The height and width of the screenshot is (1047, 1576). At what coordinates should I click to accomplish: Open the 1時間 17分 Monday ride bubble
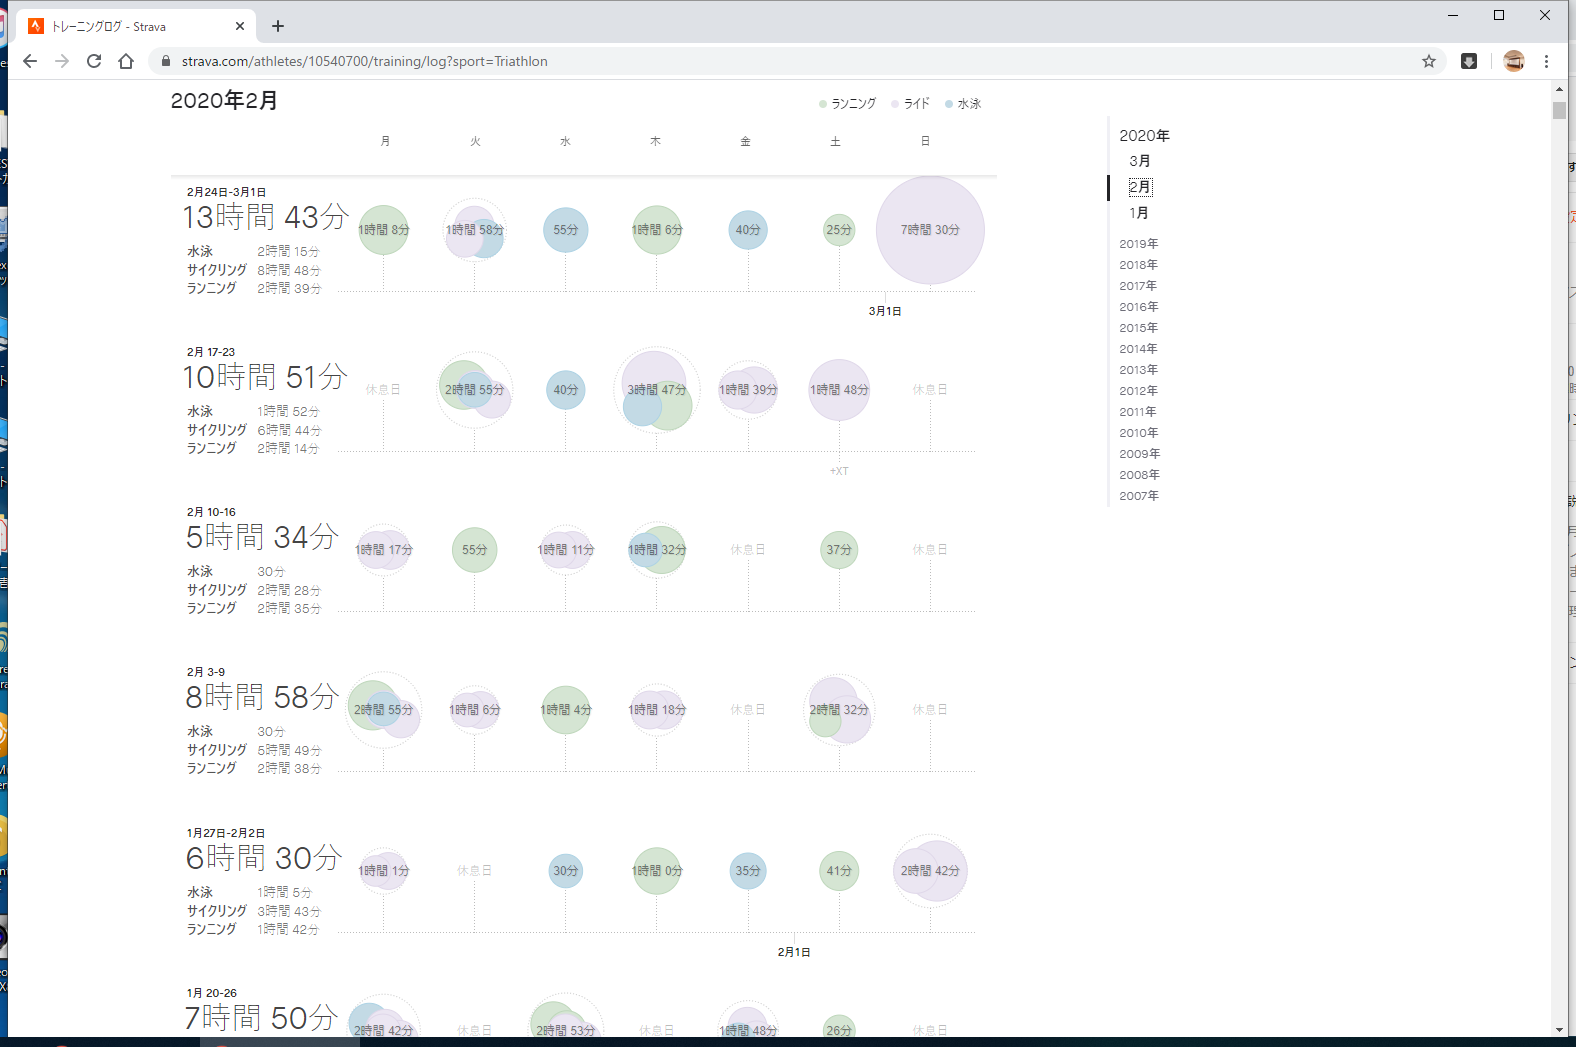pos(383,550)
